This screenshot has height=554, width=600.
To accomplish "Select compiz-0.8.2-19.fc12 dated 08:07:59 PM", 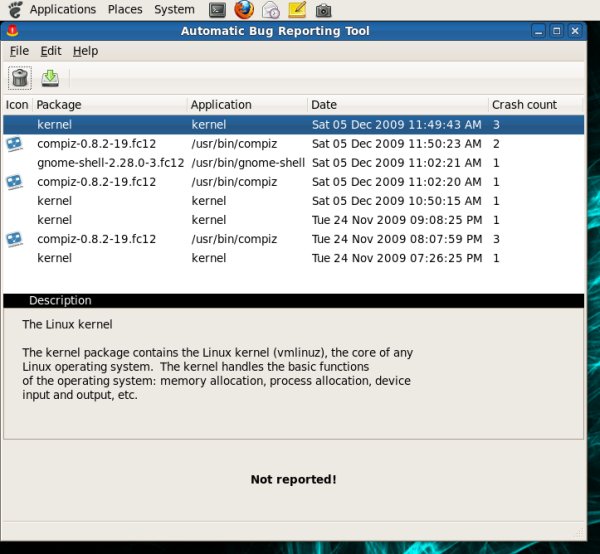I will 96,239.
